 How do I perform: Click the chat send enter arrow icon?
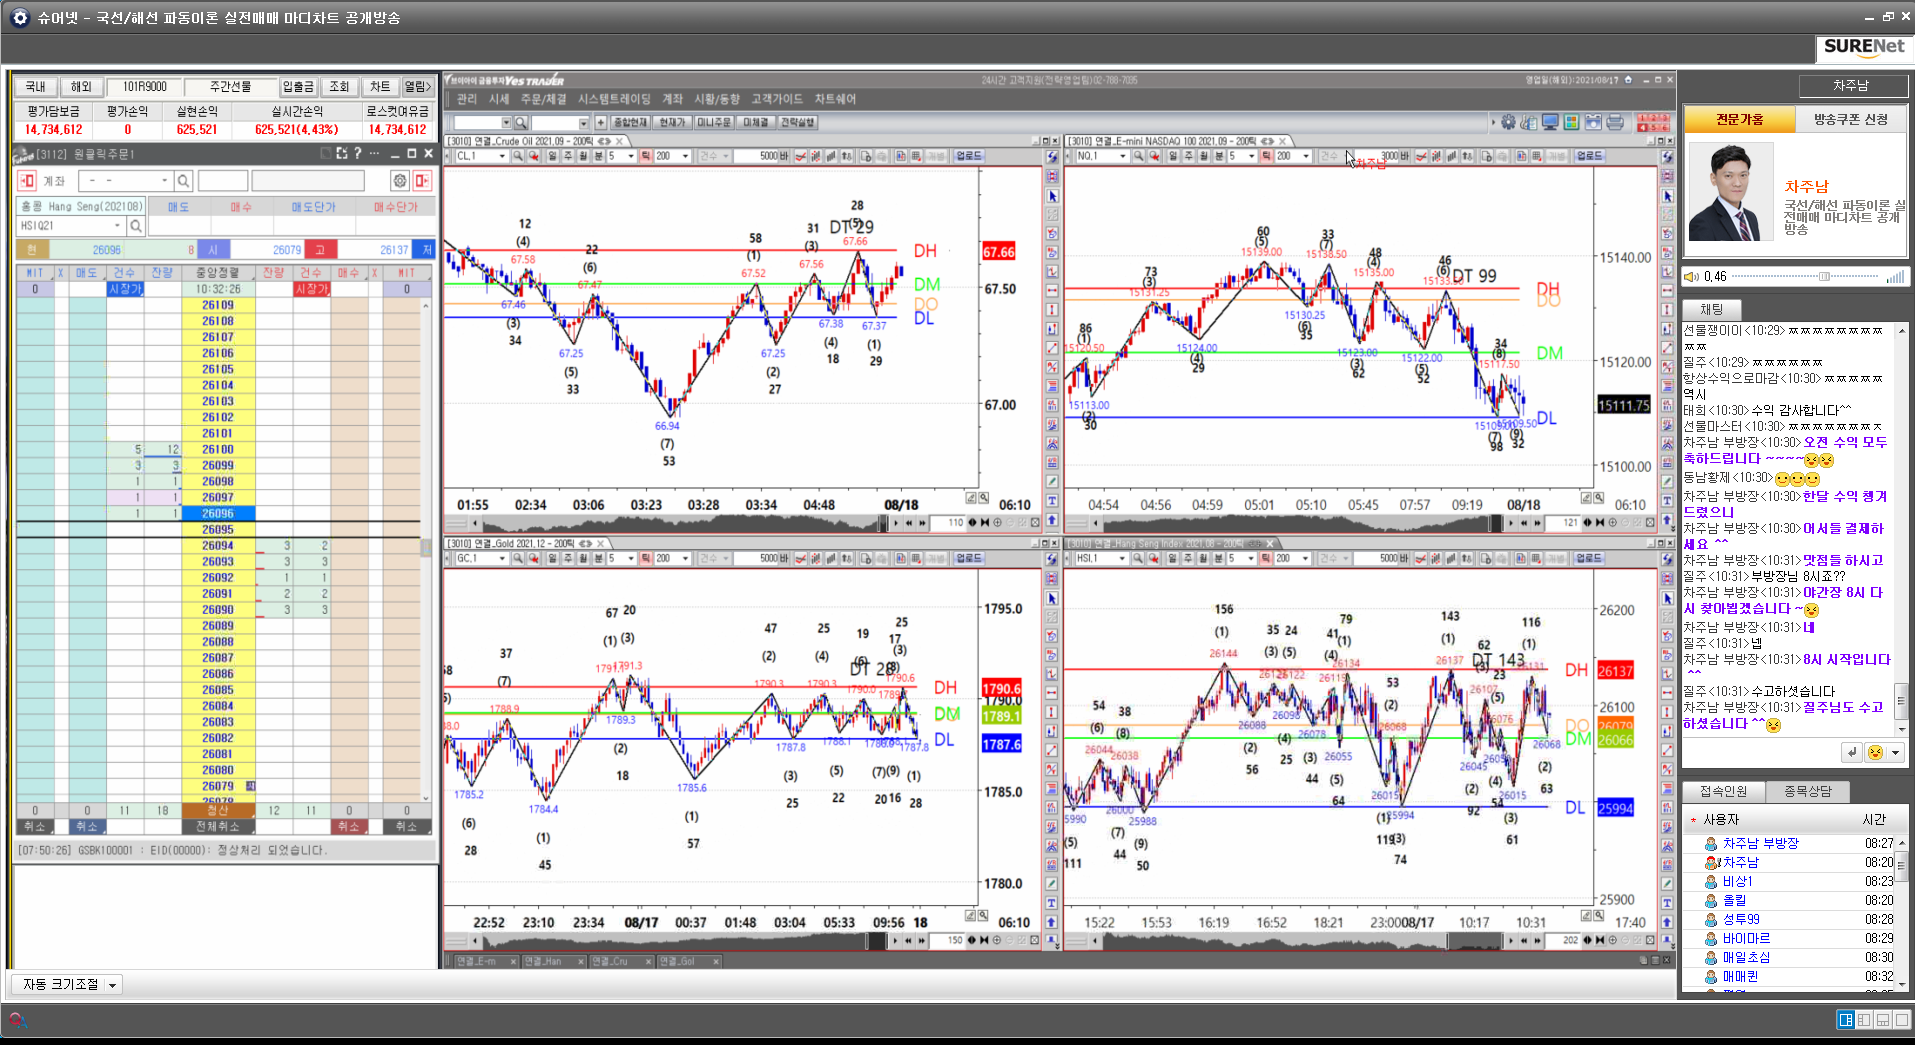[x=1852, y=753]
